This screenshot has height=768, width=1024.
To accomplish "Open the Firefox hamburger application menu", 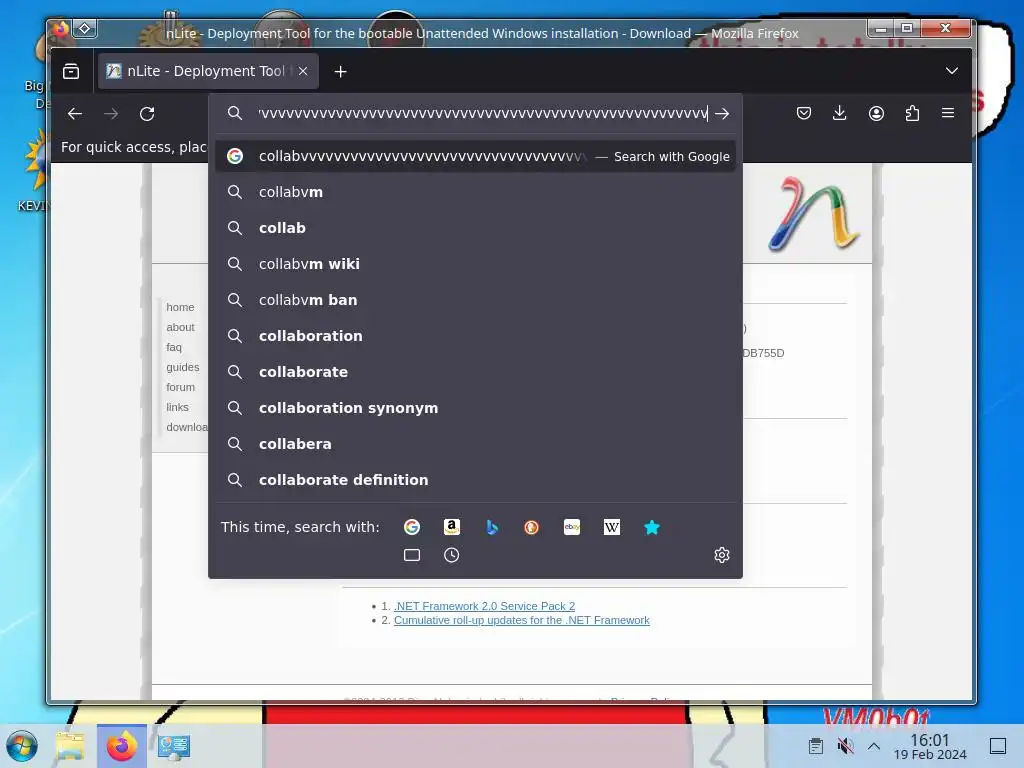I will coord(948,113).
